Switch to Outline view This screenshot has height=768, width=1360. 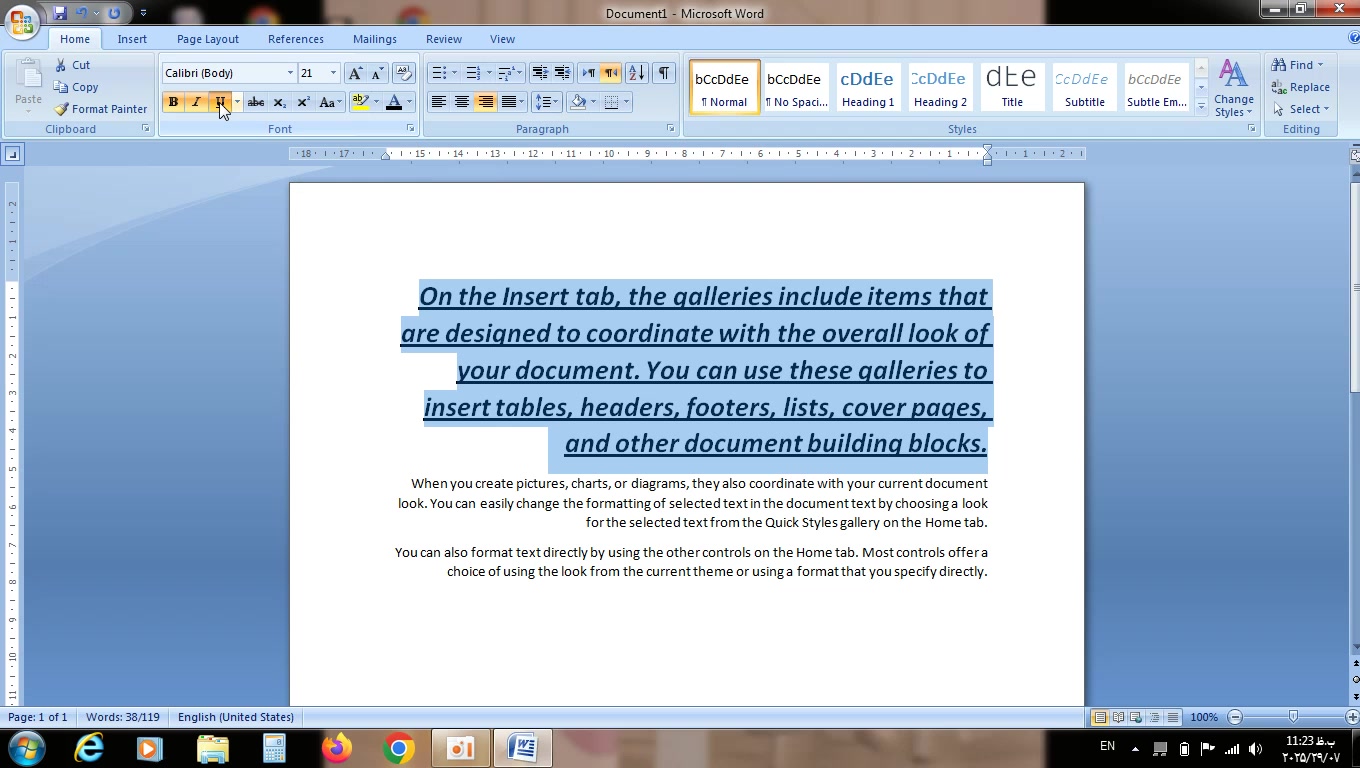pyautogui.click(x=1154, y=717)
